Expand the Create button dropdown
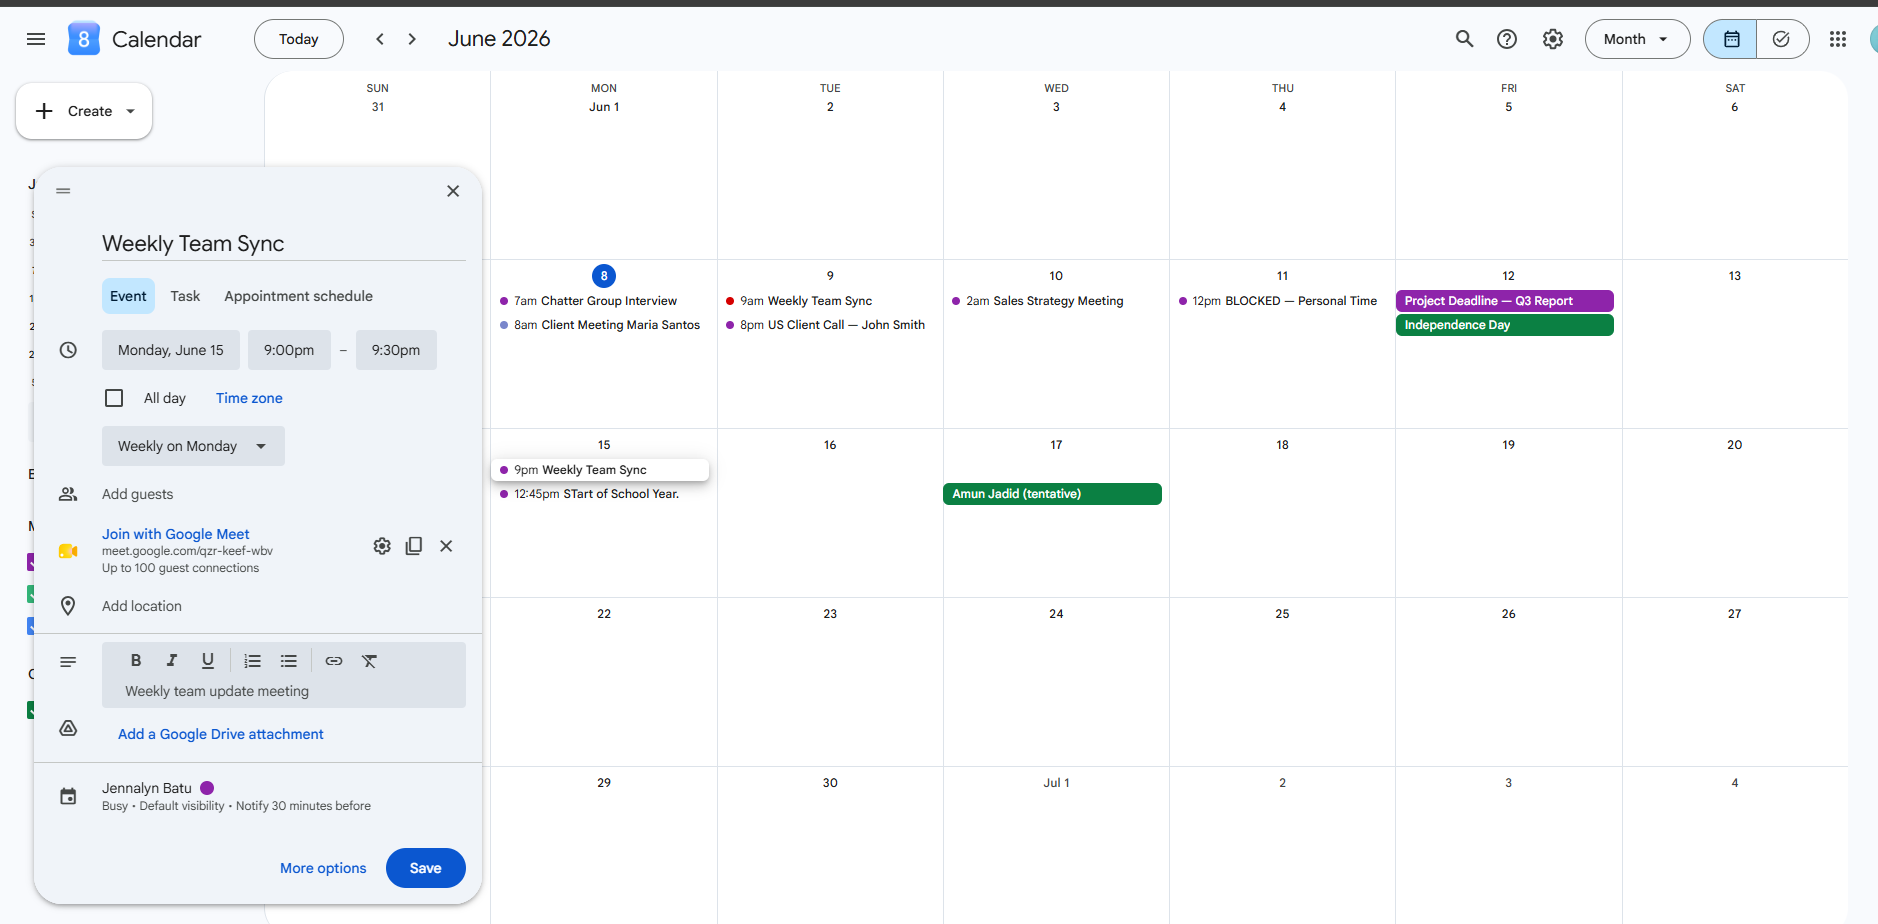Viewport: 1878px width, 924px height. click(x=131, y=111)
